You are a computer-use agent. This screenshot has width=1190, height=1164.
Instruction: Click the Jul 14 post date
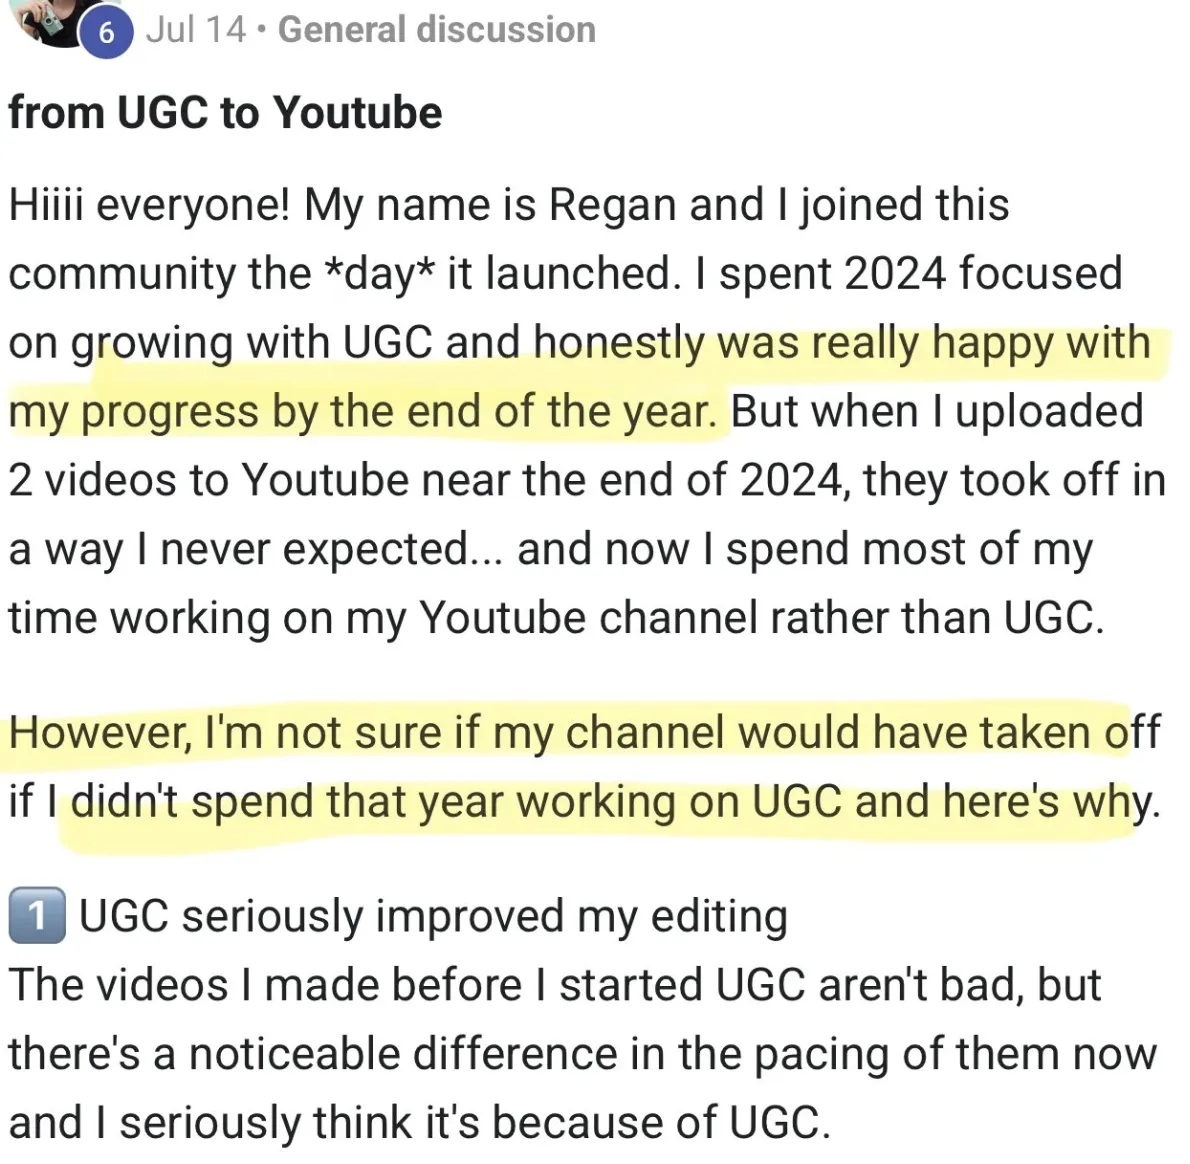click(196, 30)
